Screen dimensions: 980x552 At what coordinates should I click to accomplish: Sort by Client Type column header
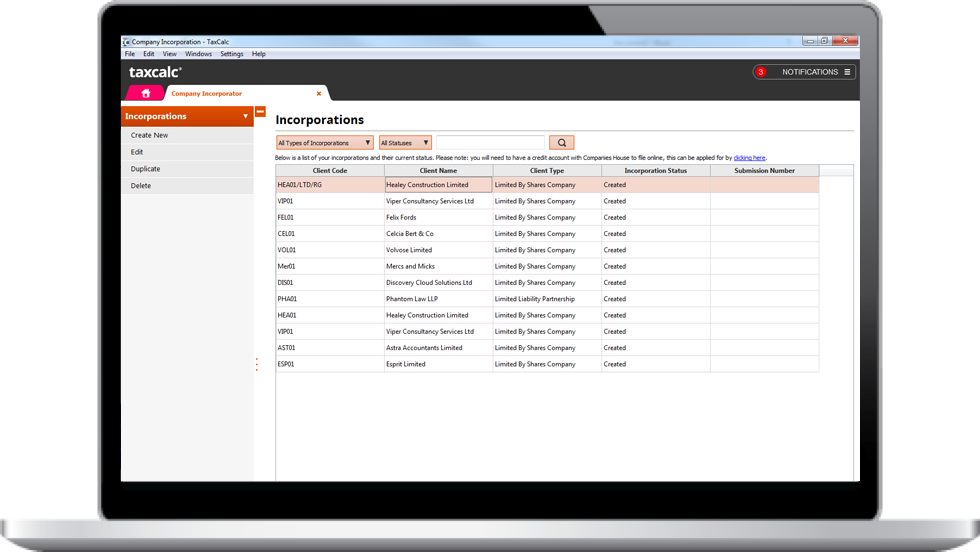(547, 171)
